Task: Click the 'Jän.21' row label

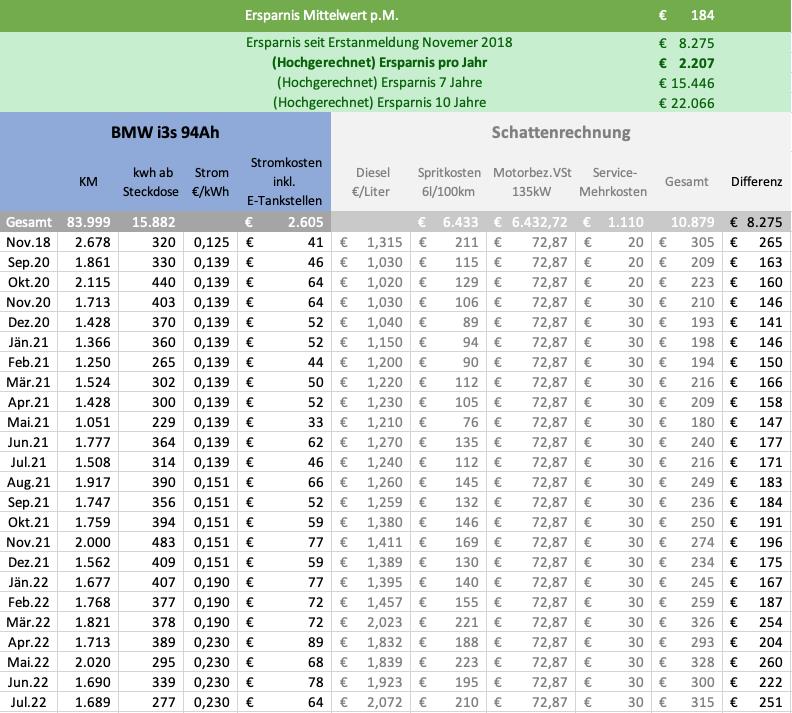Action: (29, 342)
